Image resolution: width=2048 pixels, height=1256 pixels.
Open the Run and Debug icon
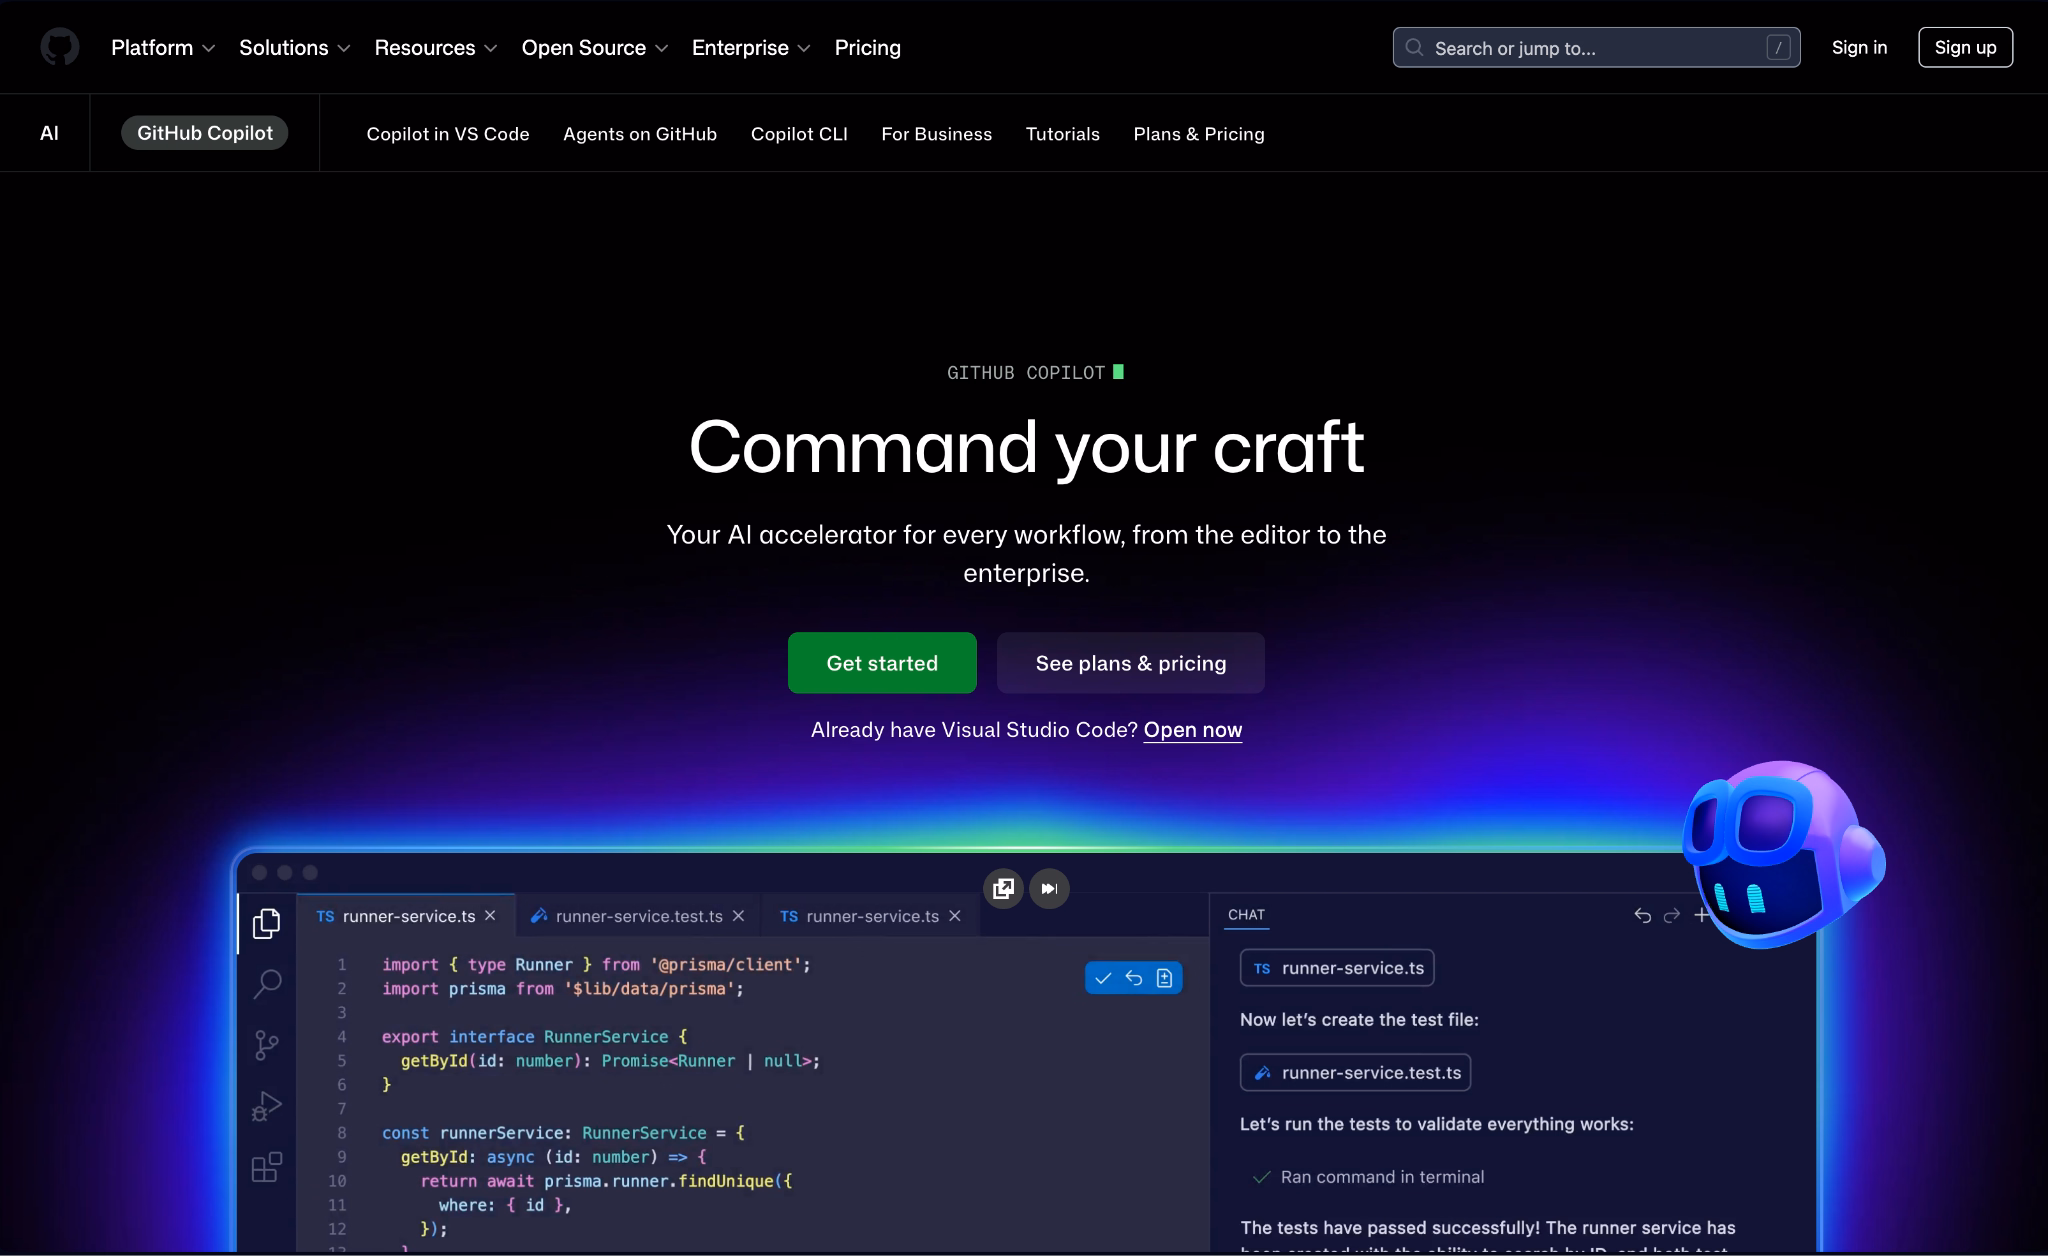coord(266,1106)
